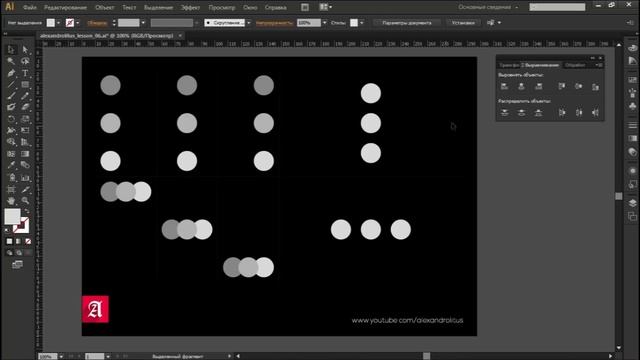Image resolution: width=640 pixels, height=360 pixels.
Task: Click vertical distribute center icon
Action: point(521,113)
